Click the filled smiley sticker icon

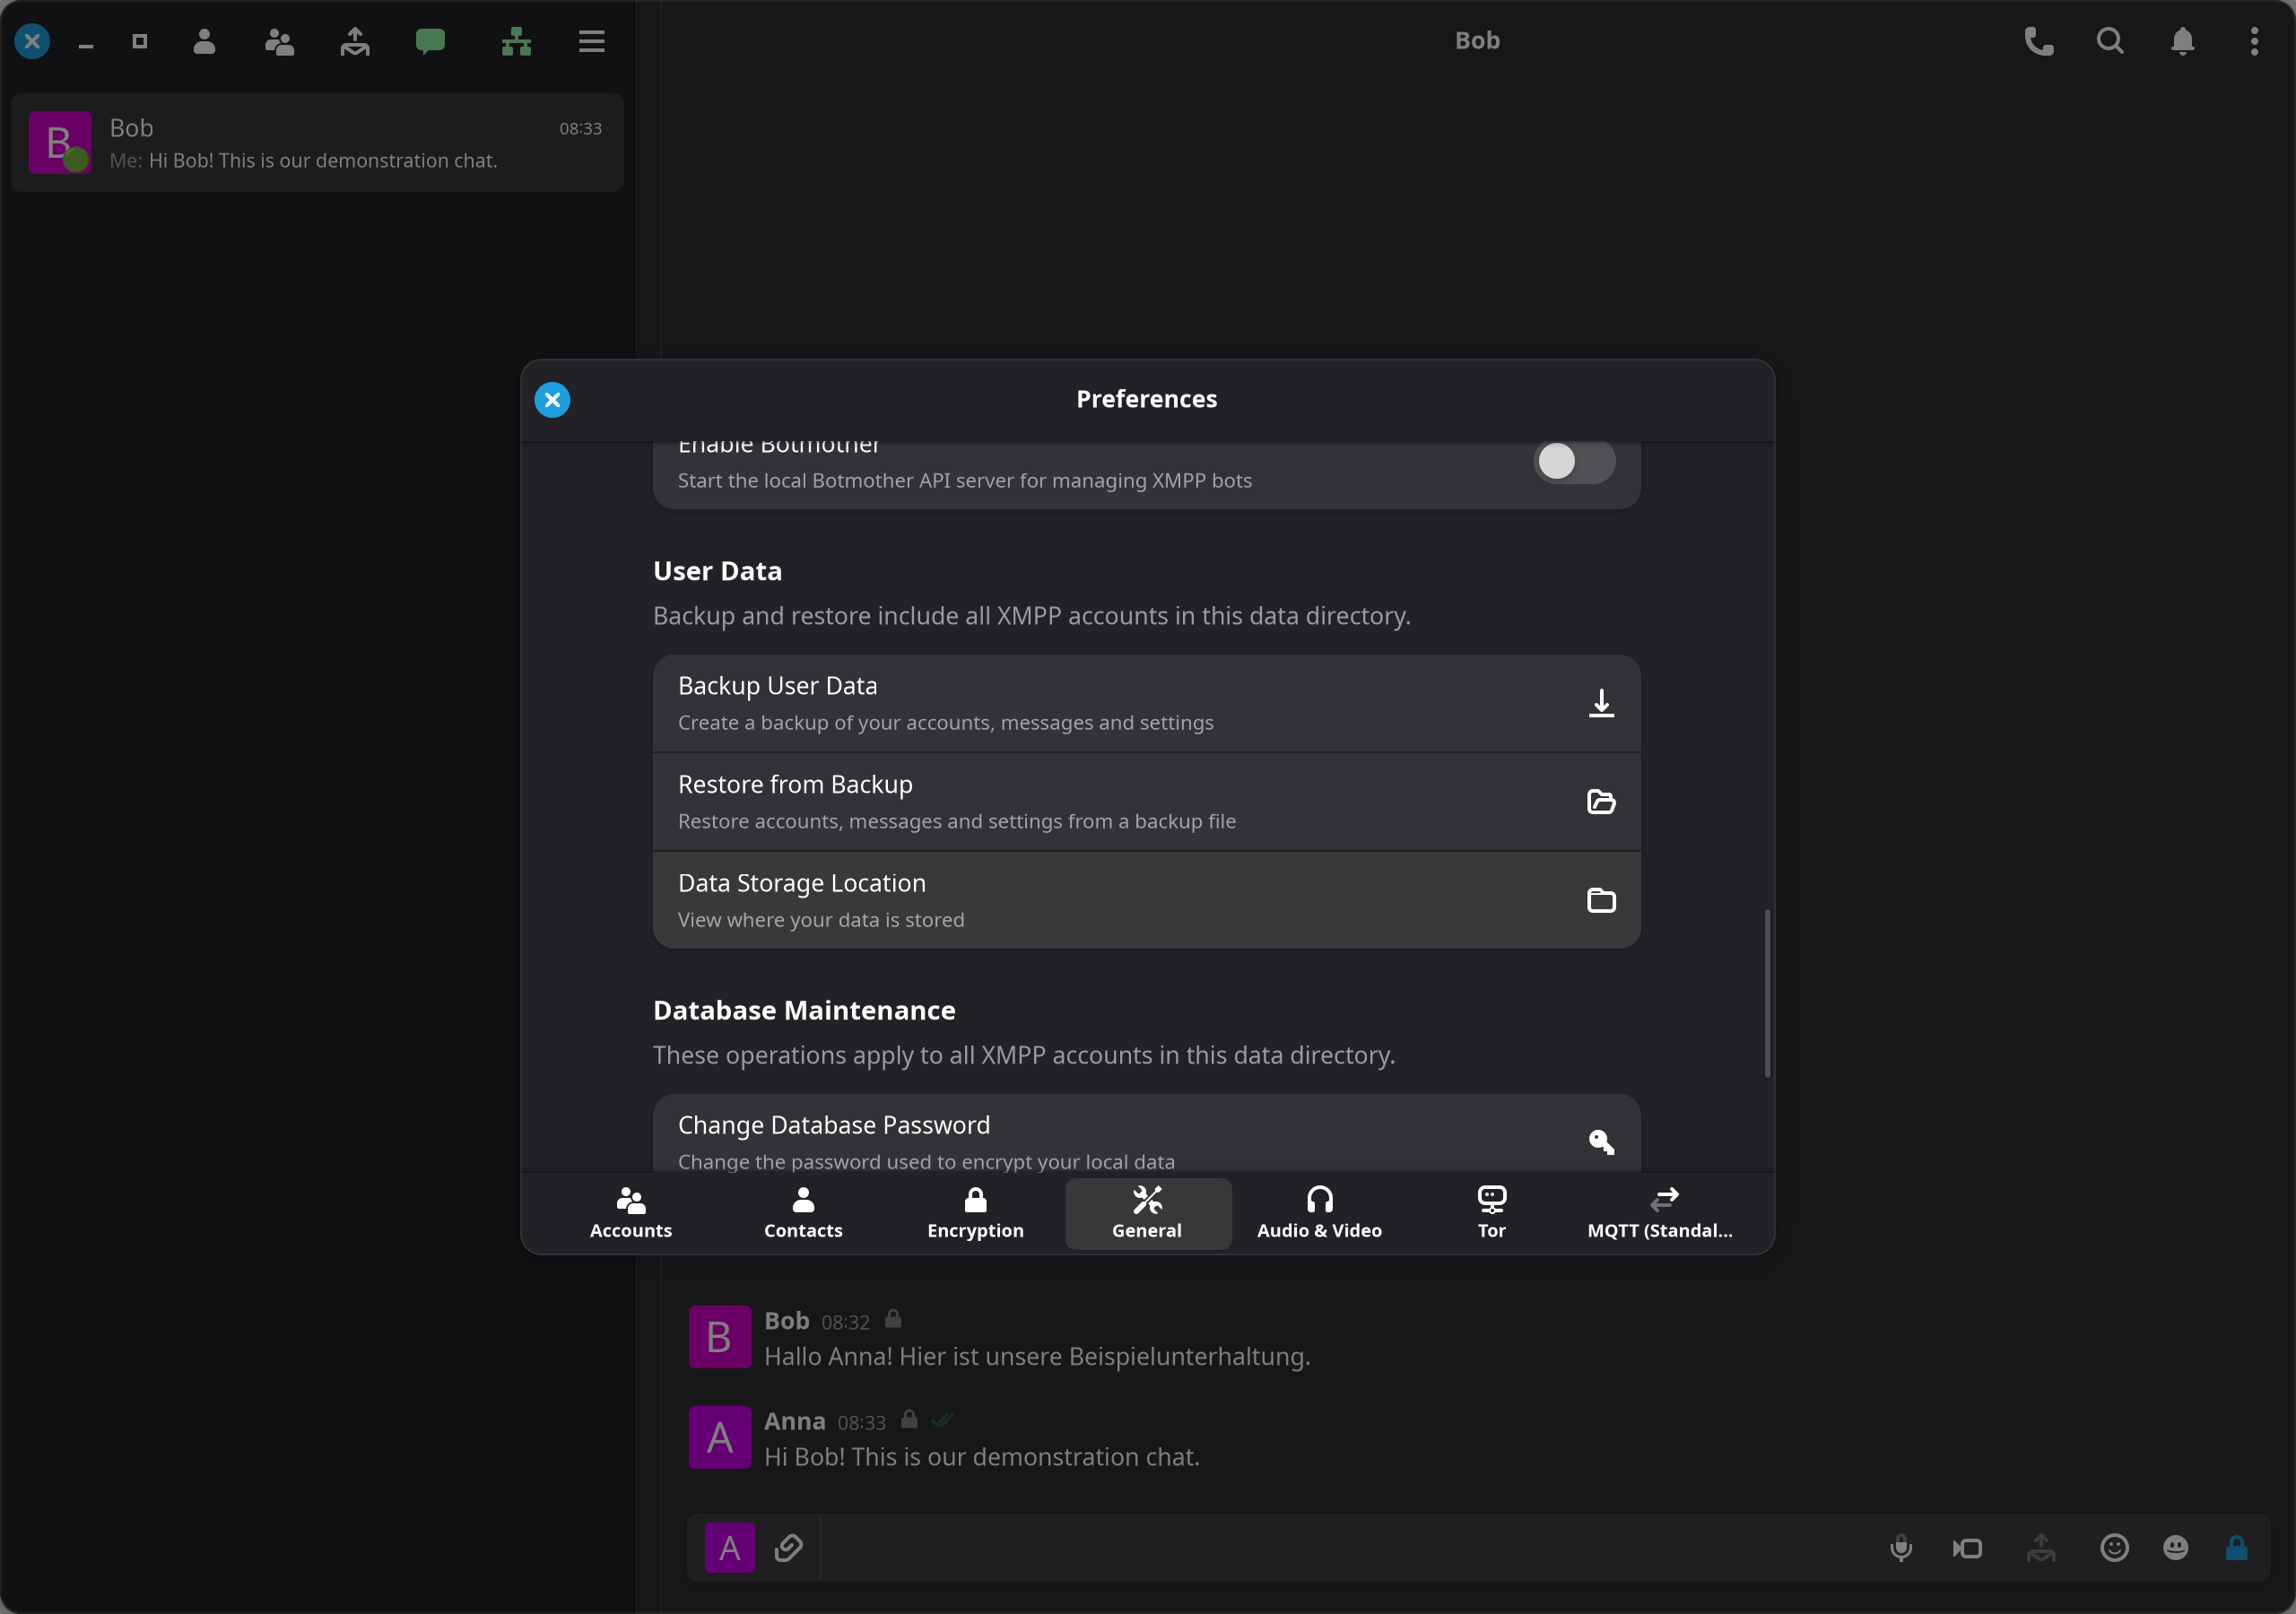[x=2176, y=1547]
